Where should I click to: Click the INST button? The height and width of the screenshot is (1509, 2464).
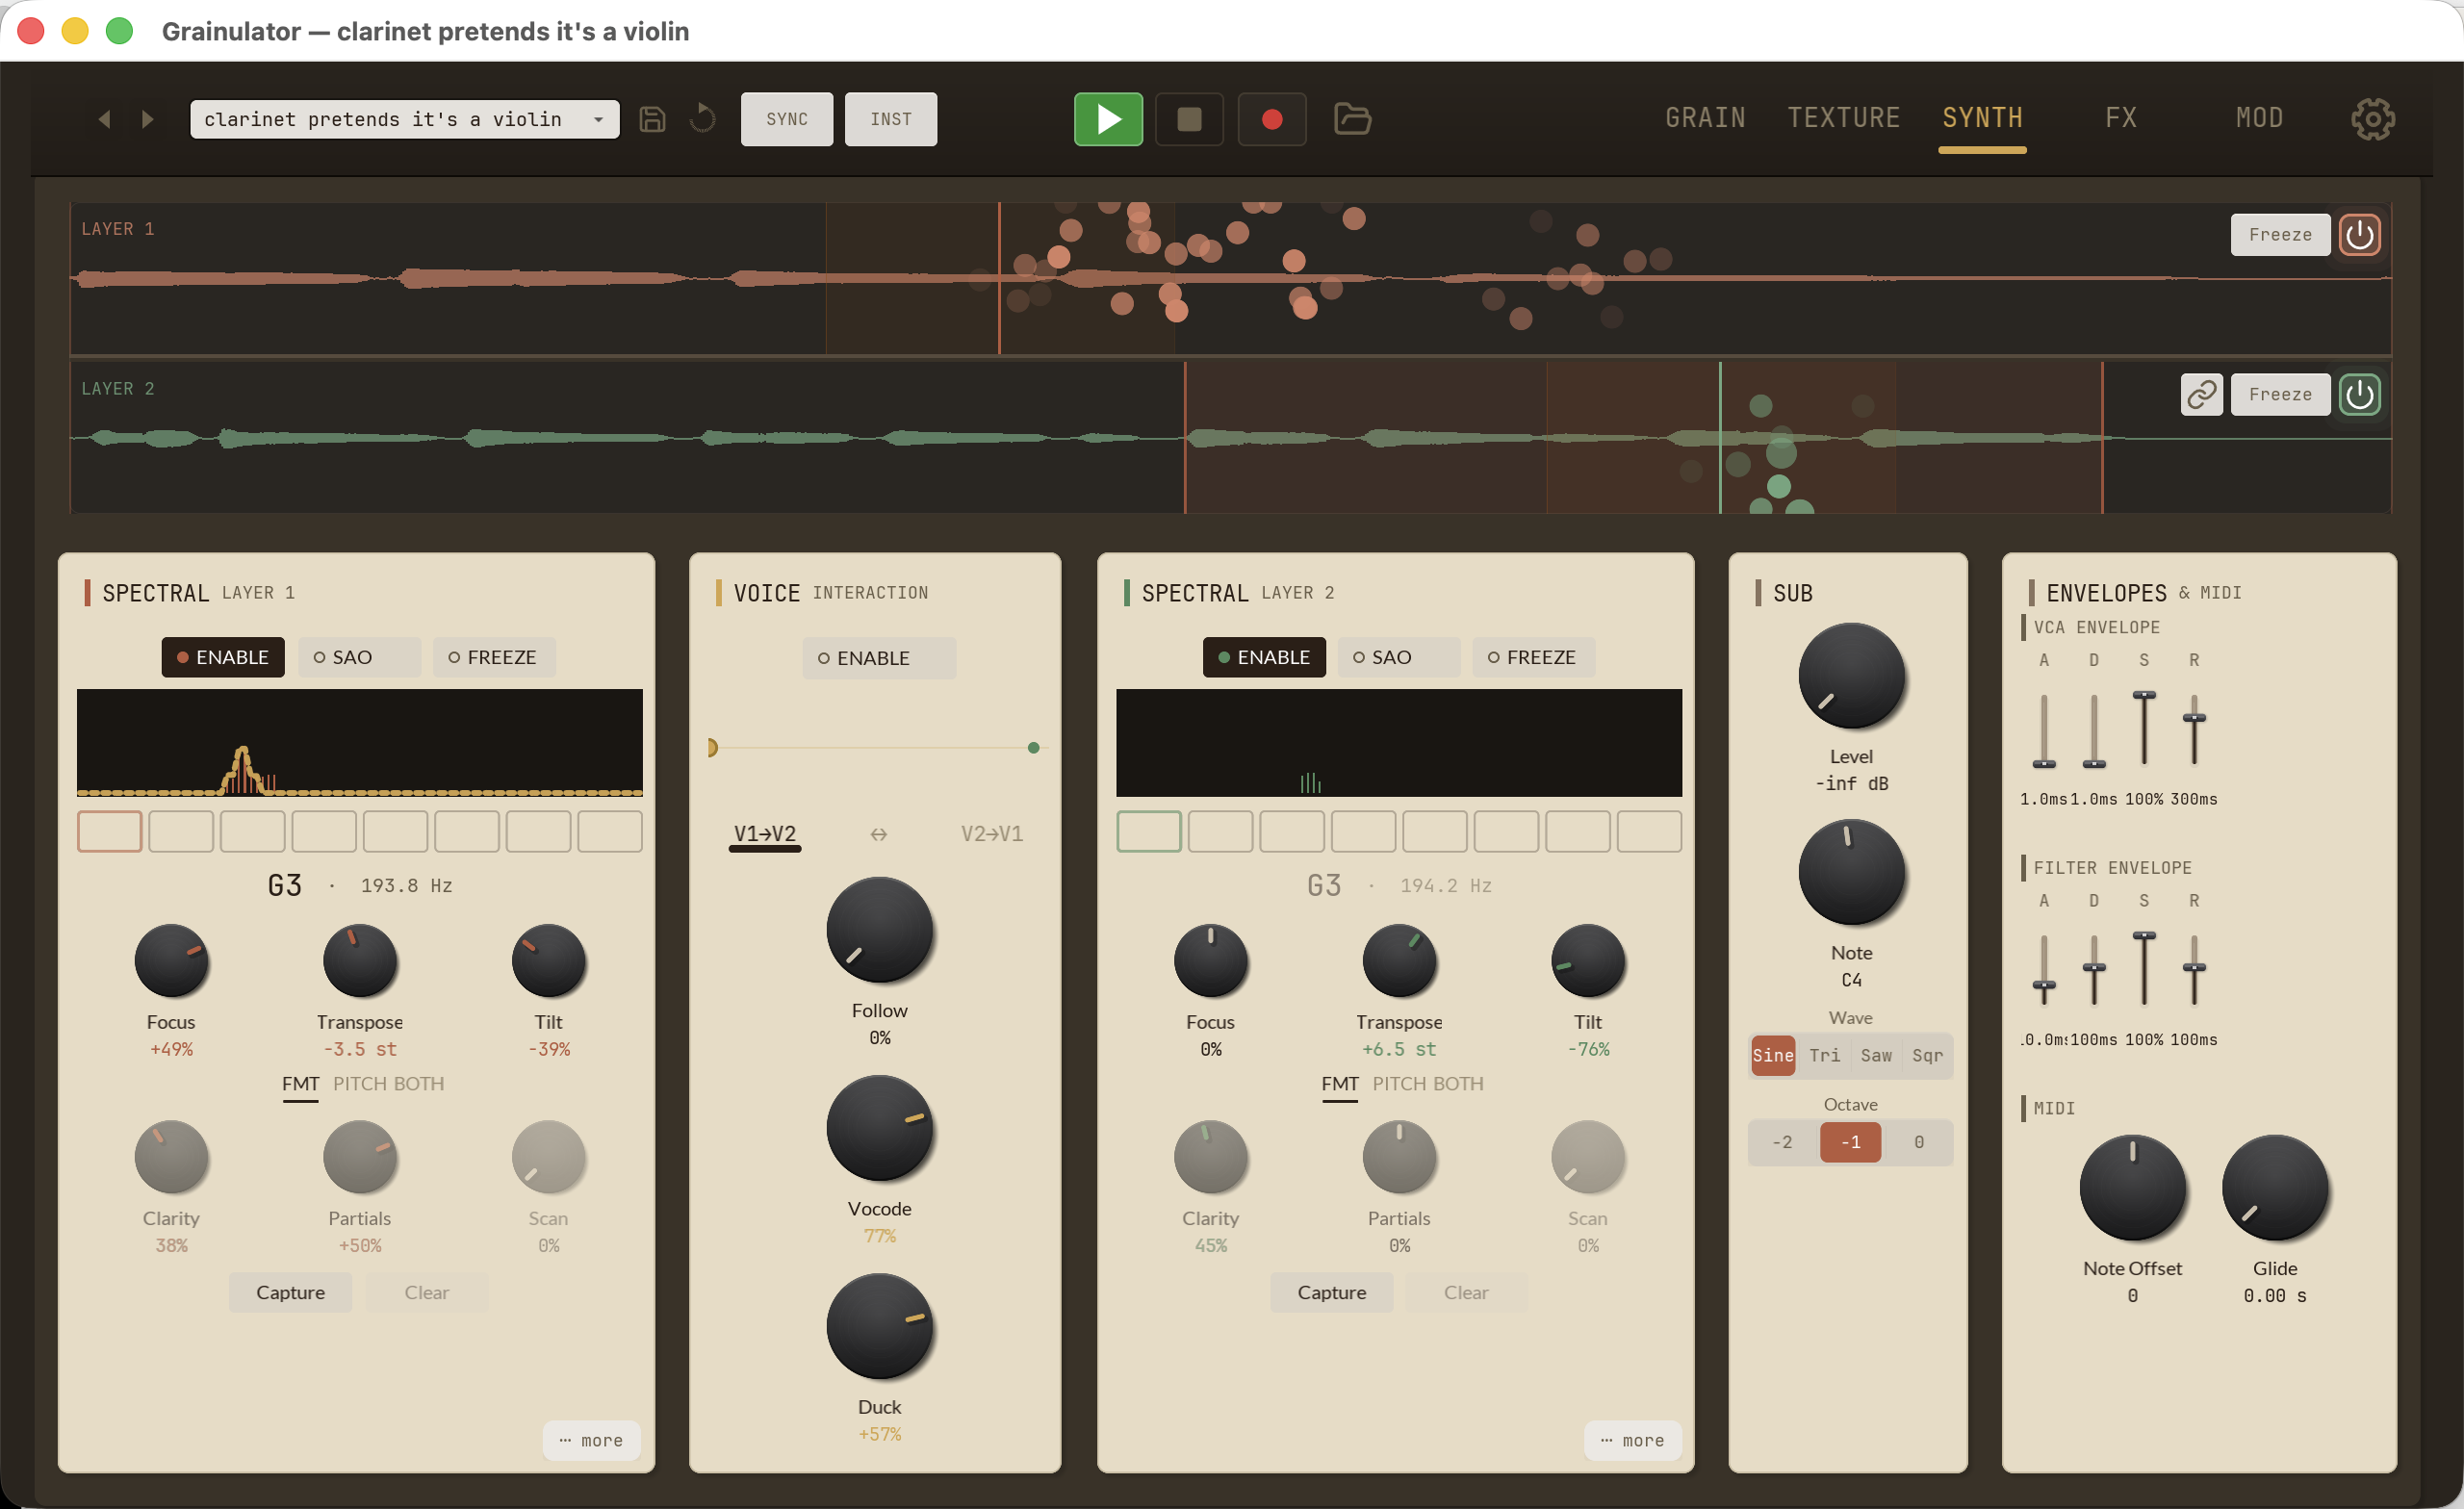[x=891, y=119]
